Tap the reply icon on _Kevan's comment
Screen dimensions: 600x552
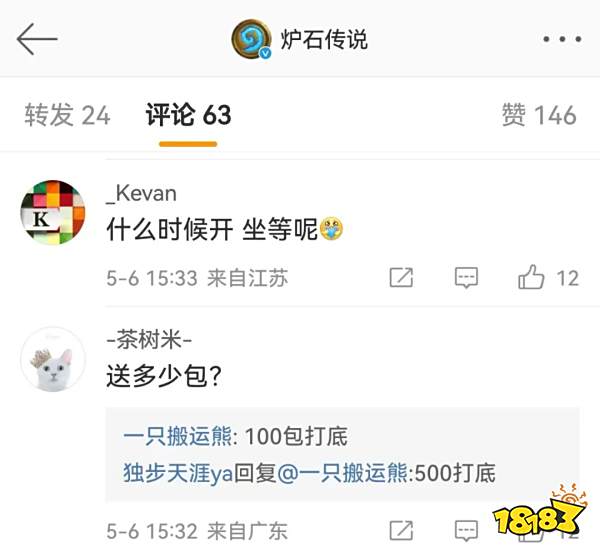click(x=466, y=277)
